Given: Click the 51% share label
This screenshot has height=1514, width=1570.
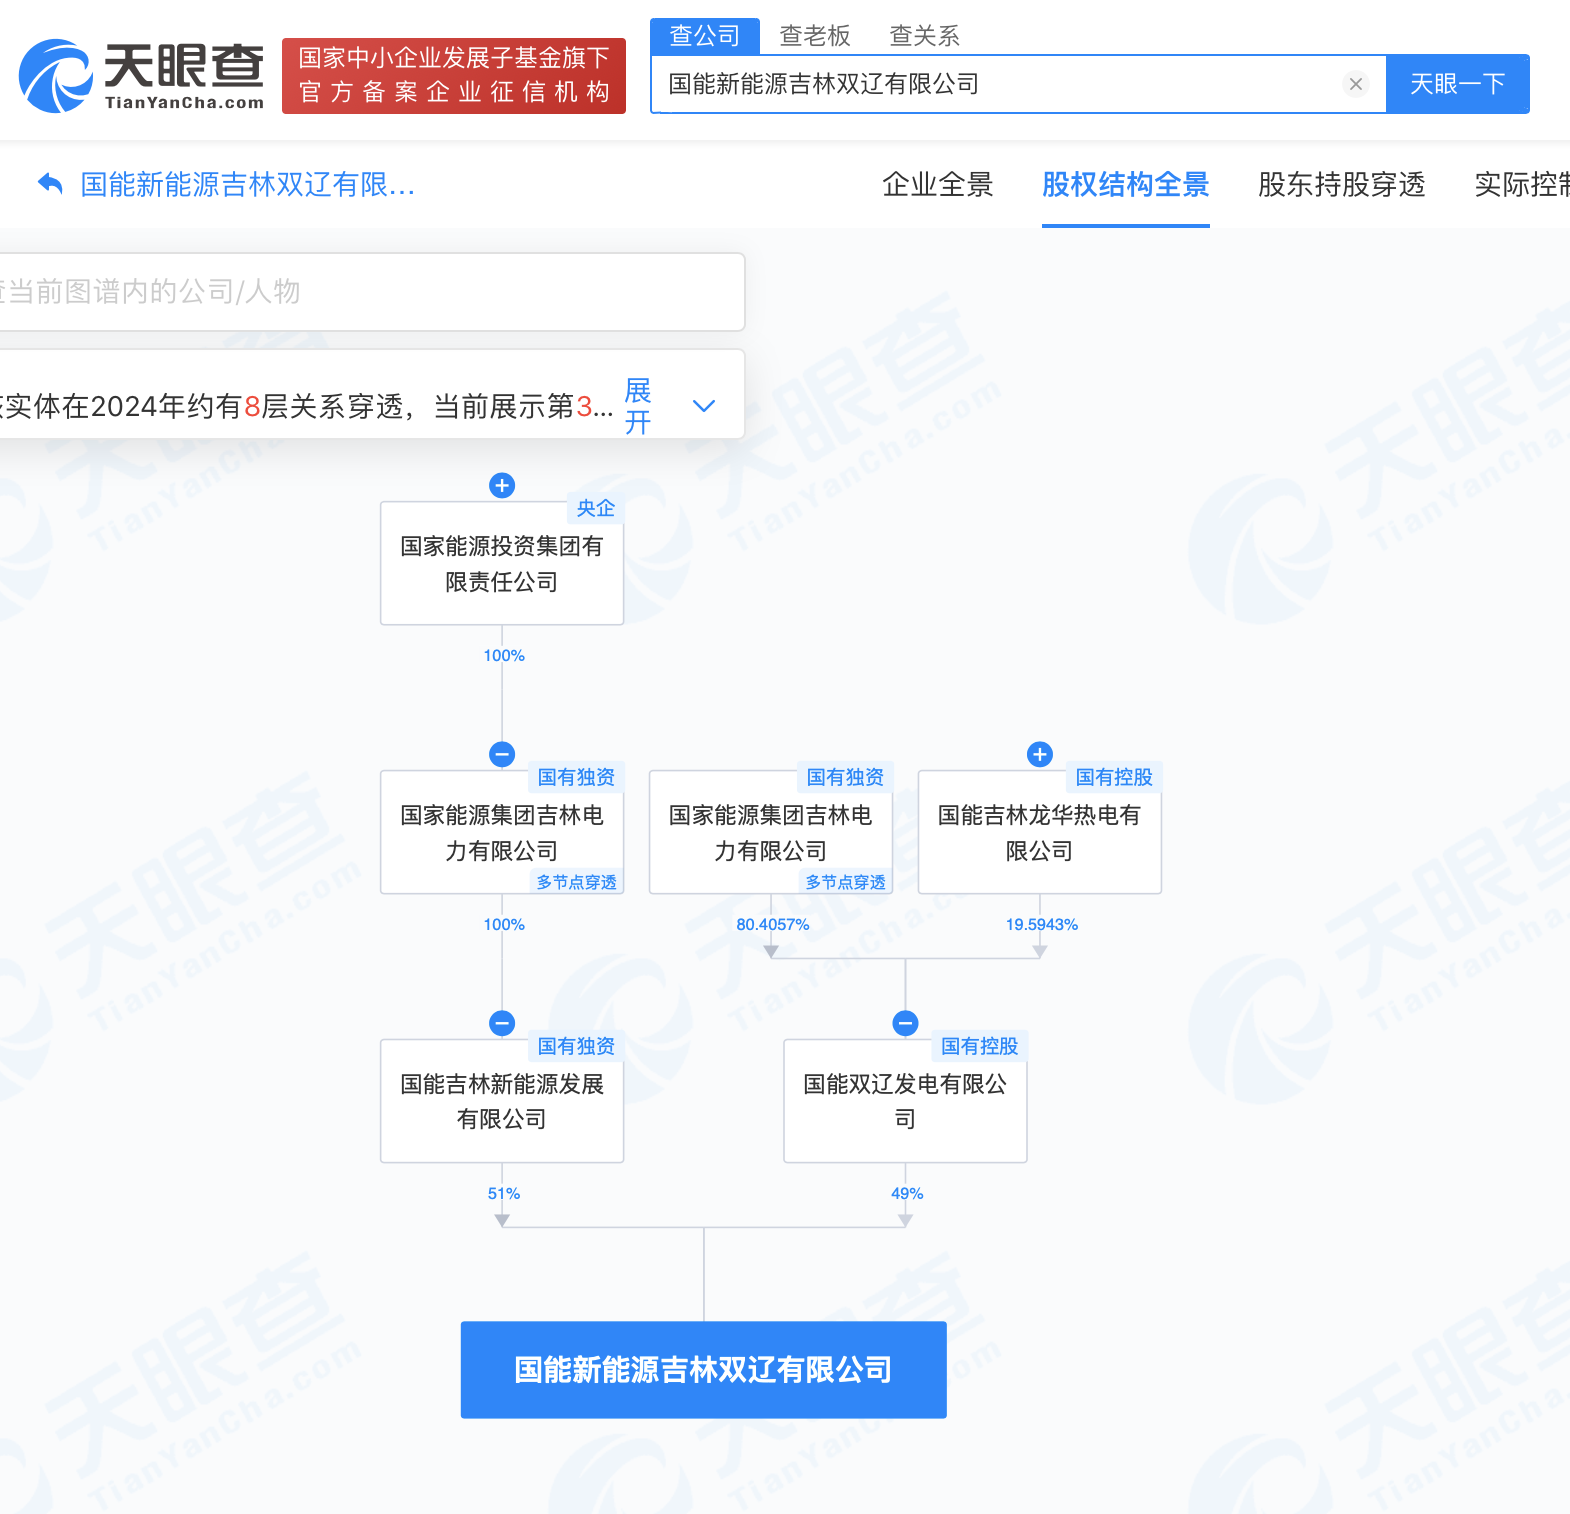Looking at the screenshot, I should pyautogui.click(x=504, y=1194).
